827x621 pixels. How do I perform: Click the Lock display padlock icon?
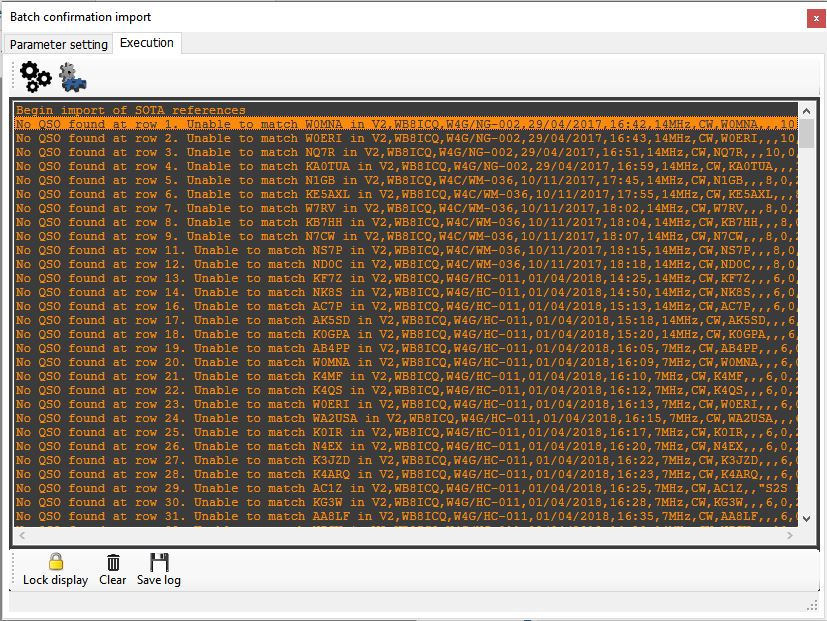click(56, 561)
